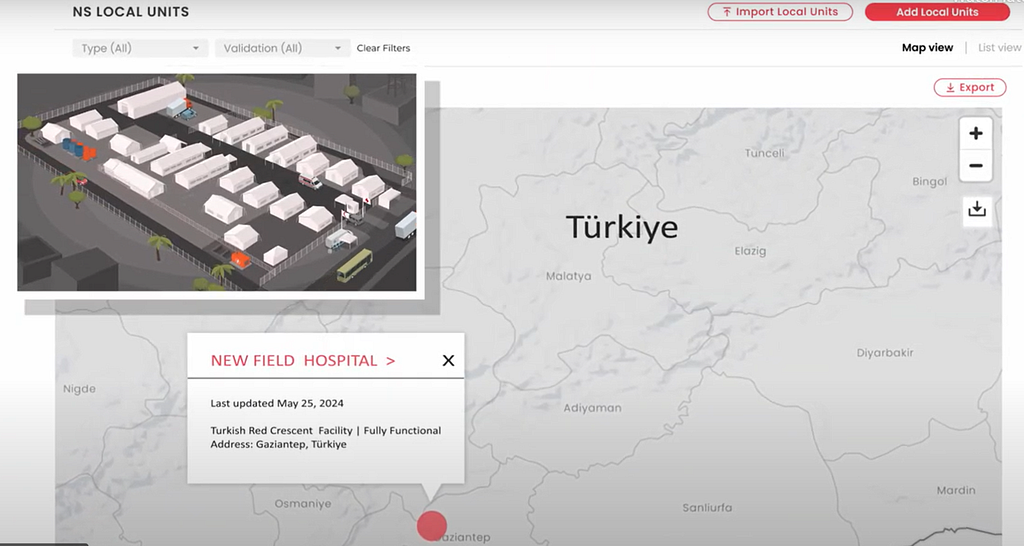This screenshot has width=1024, height=546.
Task: Click the Export button
Action: coord(970,88)
